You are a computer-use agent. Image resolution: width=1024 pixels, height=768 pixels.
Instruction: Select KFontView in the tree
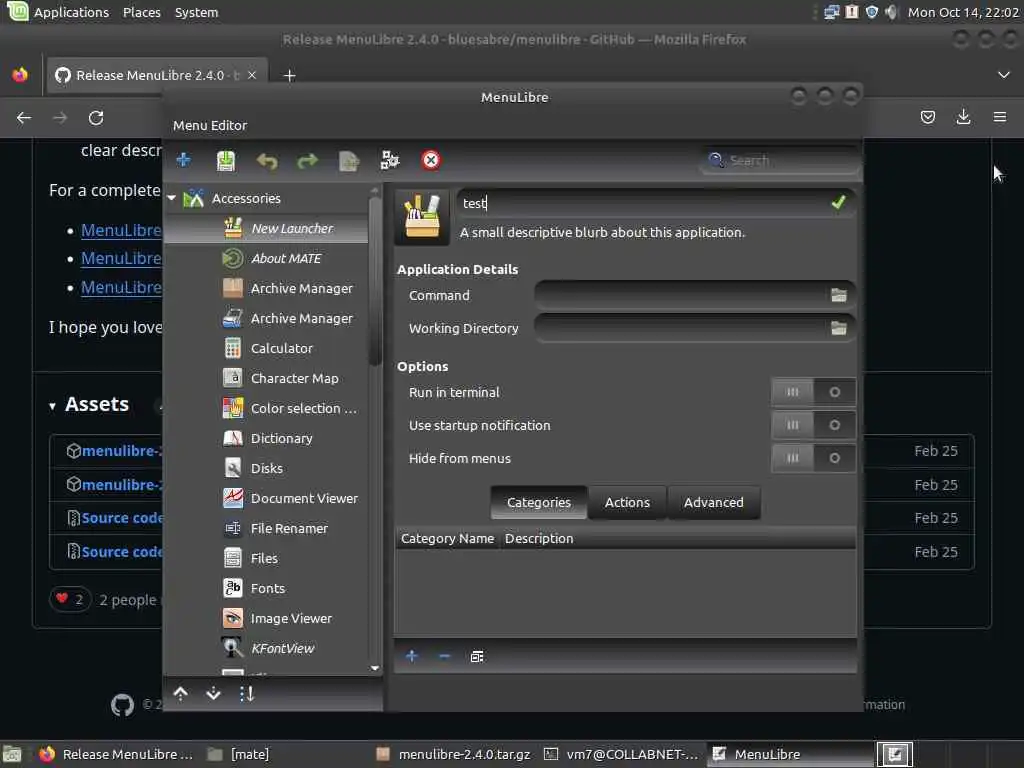coord(283,648)
